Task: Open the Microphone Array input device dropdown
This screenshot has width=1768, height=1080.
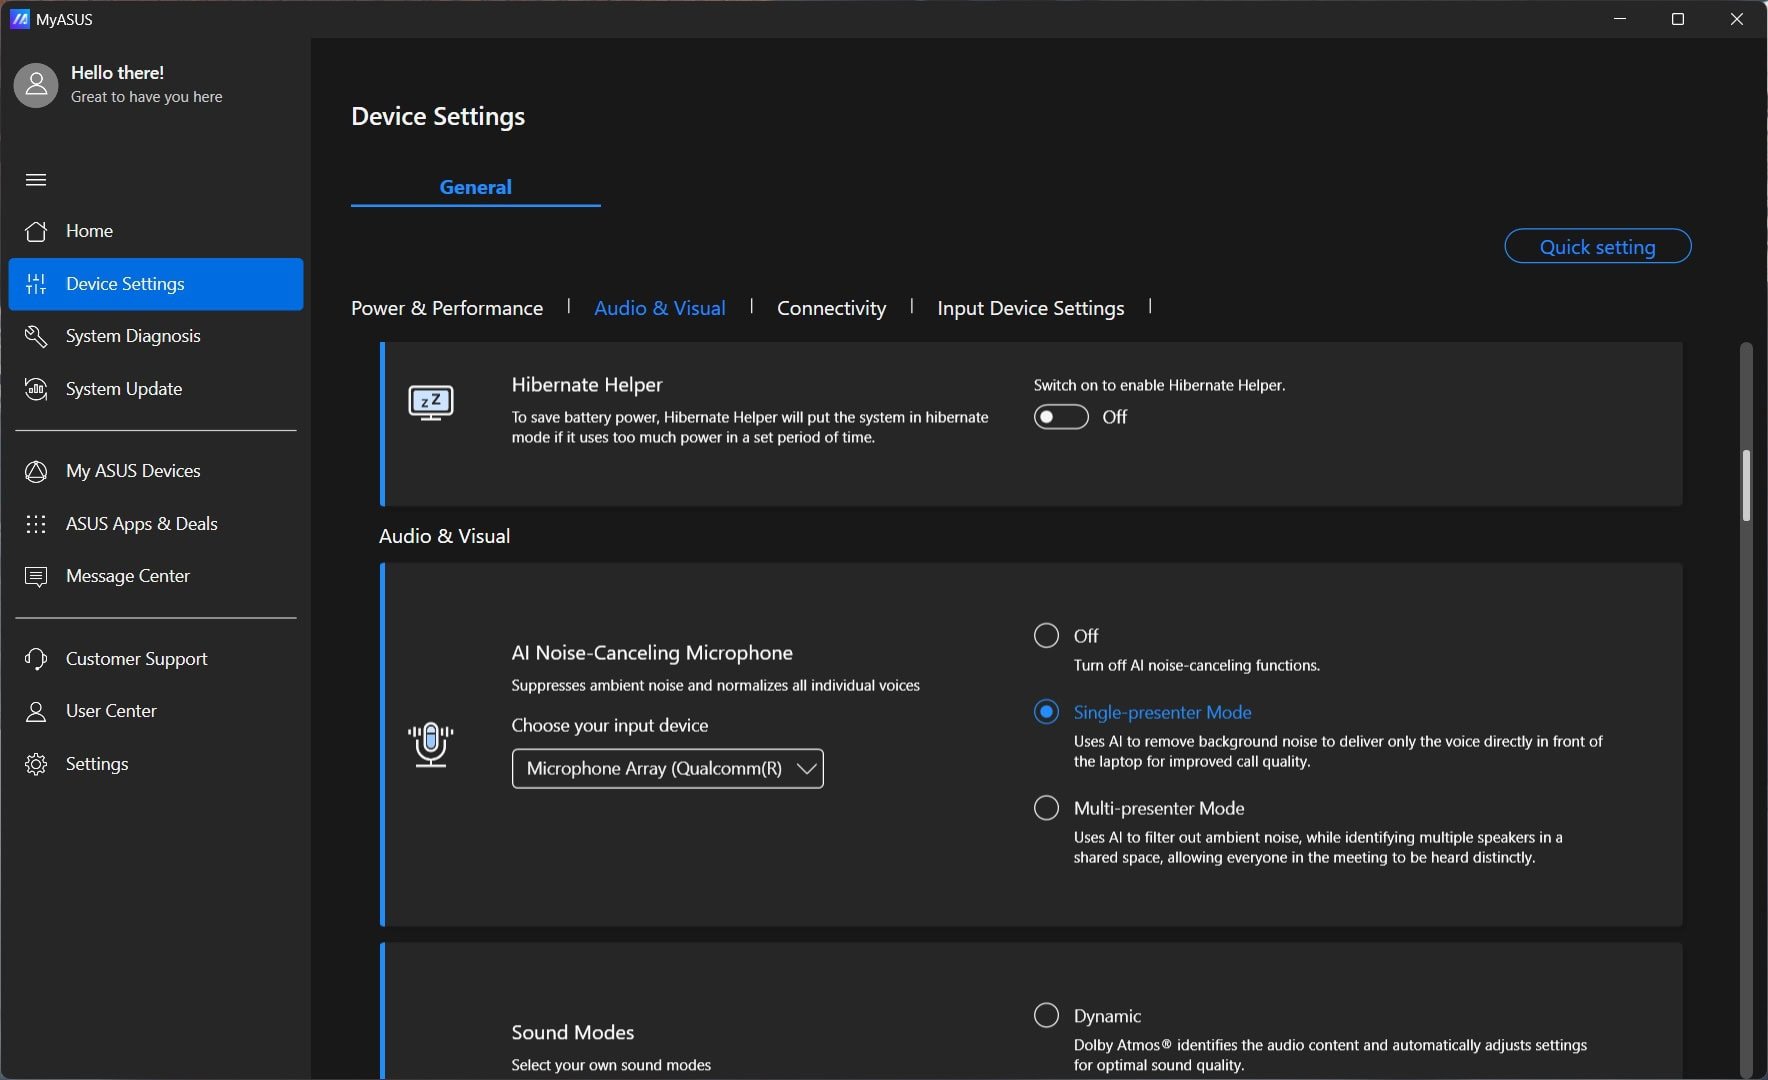Action: [668, 769]
